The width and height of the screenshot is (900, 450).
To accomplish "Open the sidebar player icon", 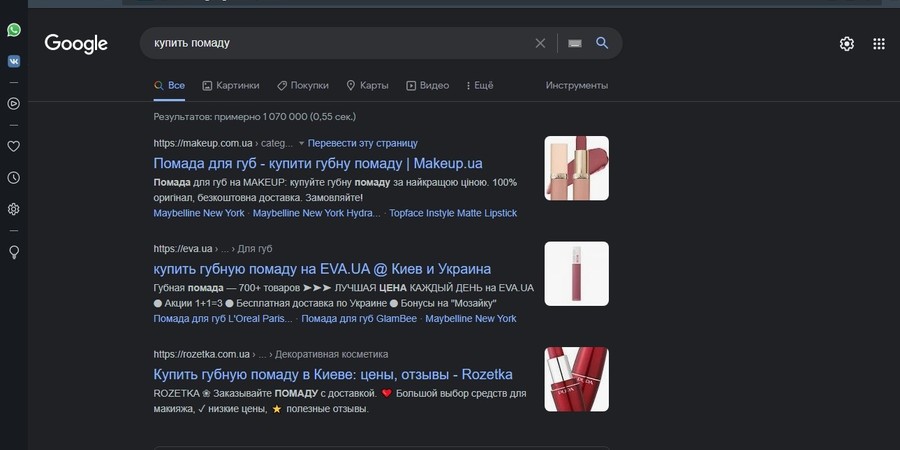I will (14, 103).
